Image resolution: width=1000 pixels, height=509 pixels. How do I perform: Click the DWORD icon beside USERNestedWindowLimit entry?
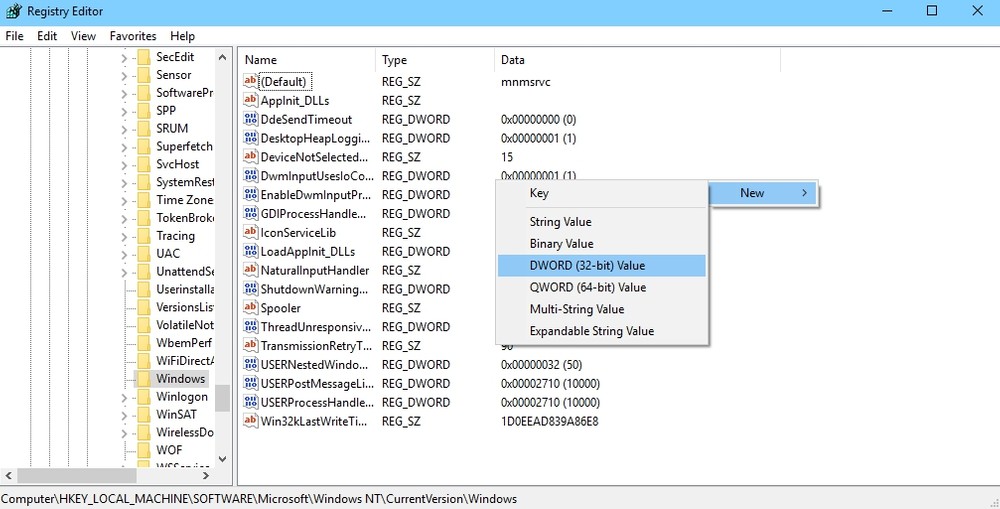click(x=251, y=364)
